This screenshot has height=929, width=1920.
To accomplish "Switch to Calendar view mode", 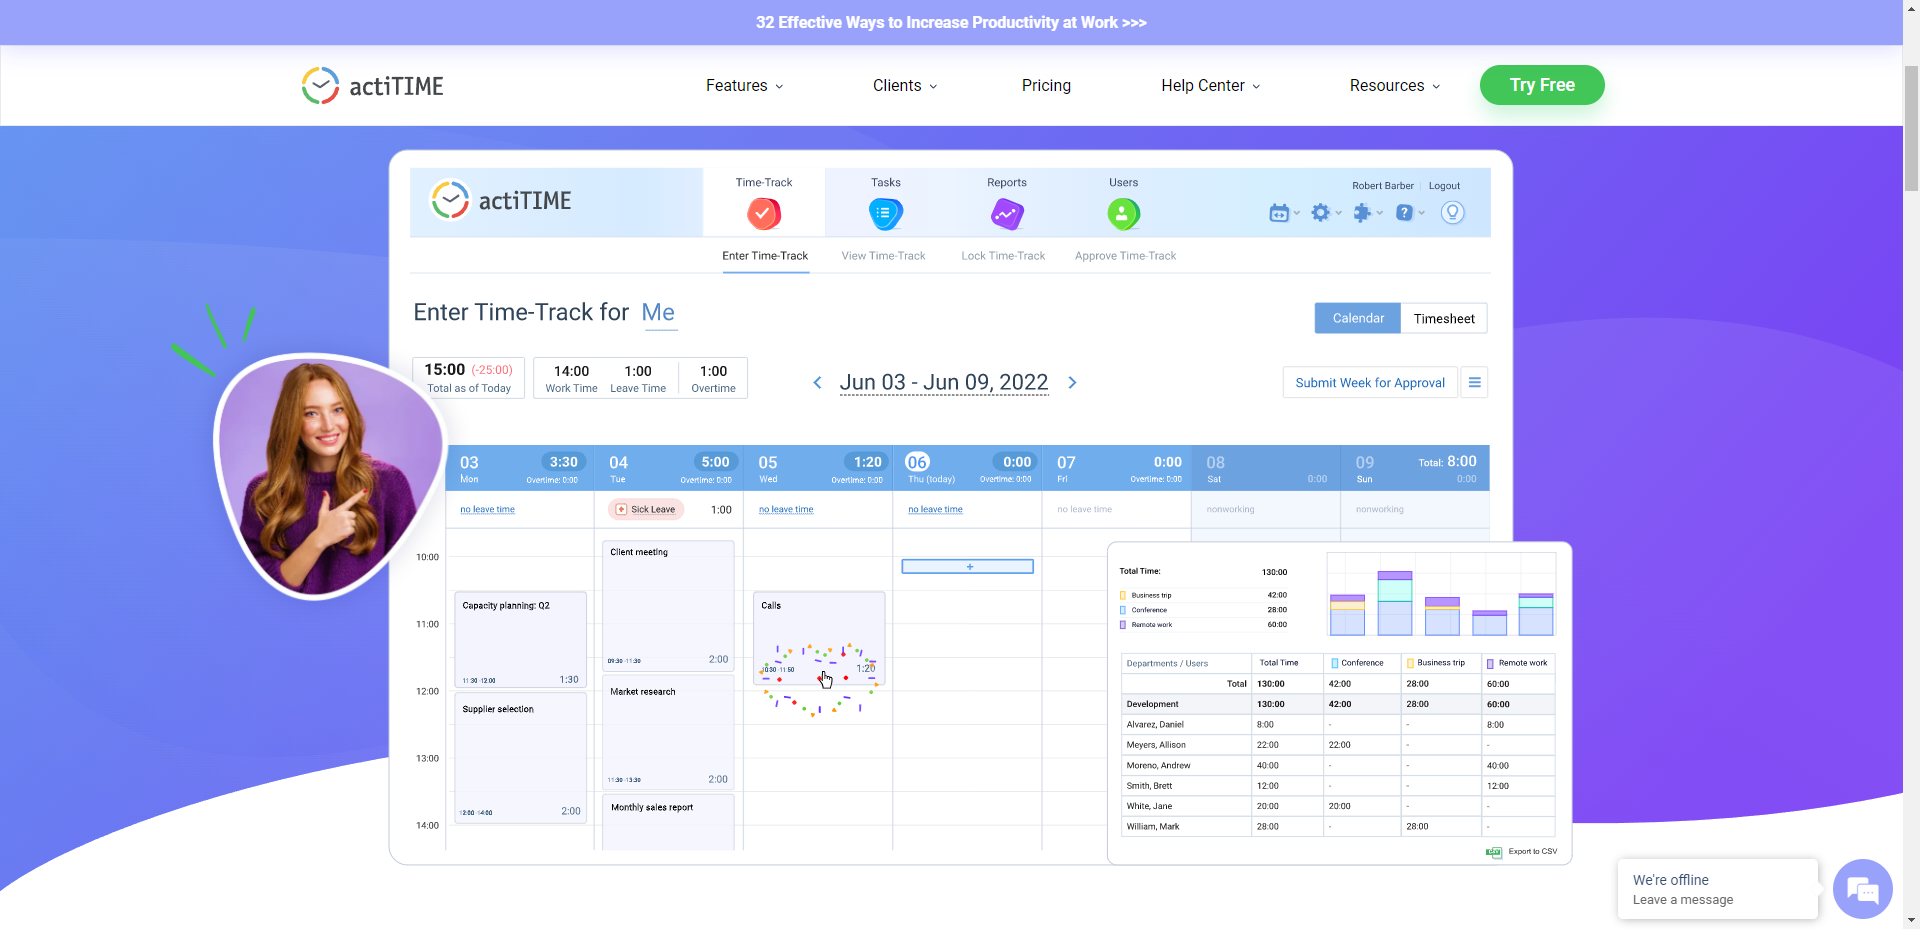I will 1357,318.
